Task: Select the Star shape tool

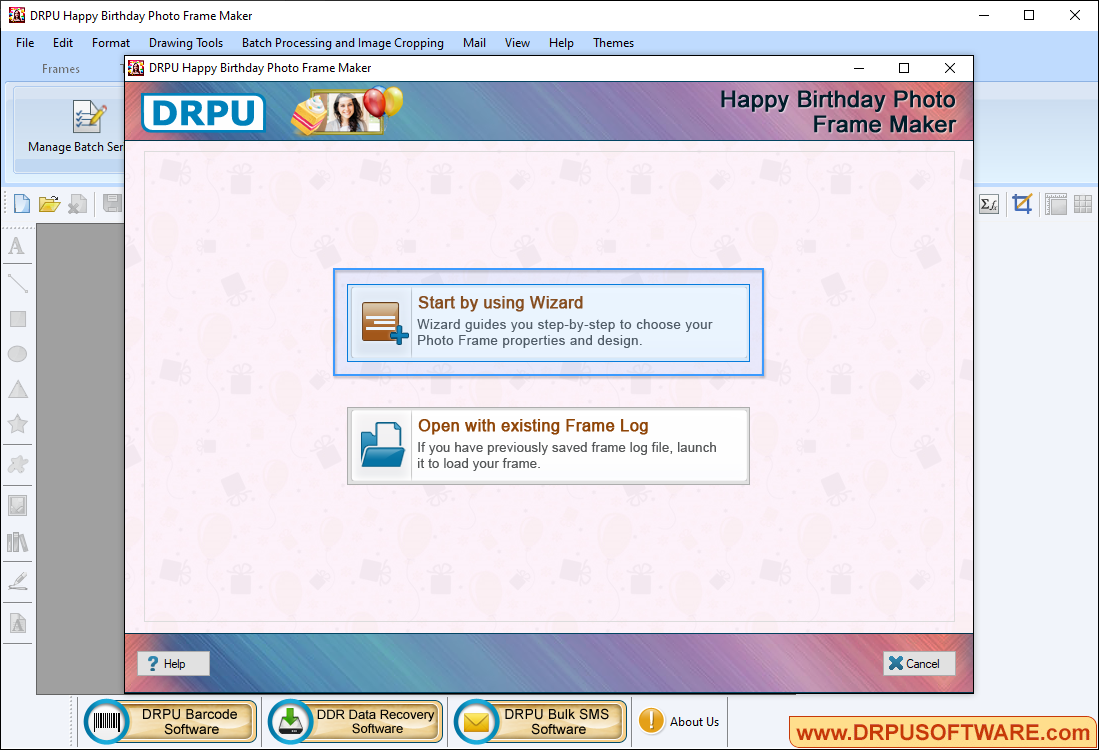Action: pos(16,424)
